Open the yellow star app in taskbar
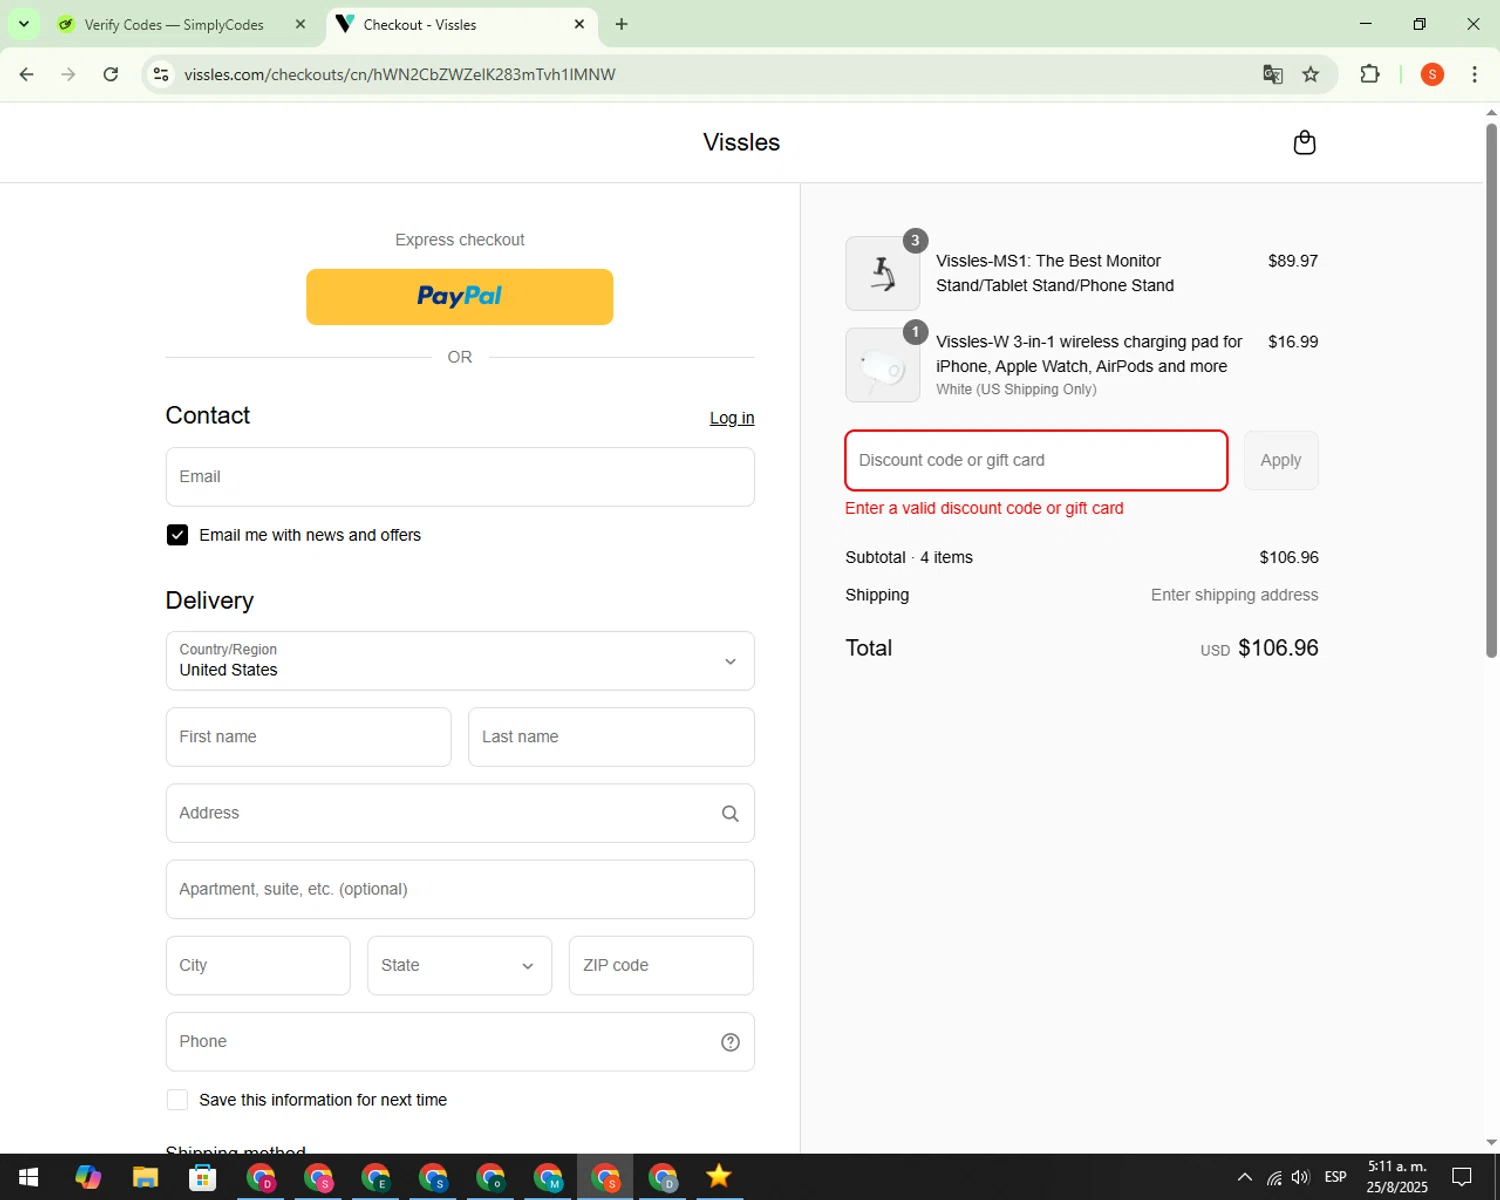 [x=718, y=1177]
